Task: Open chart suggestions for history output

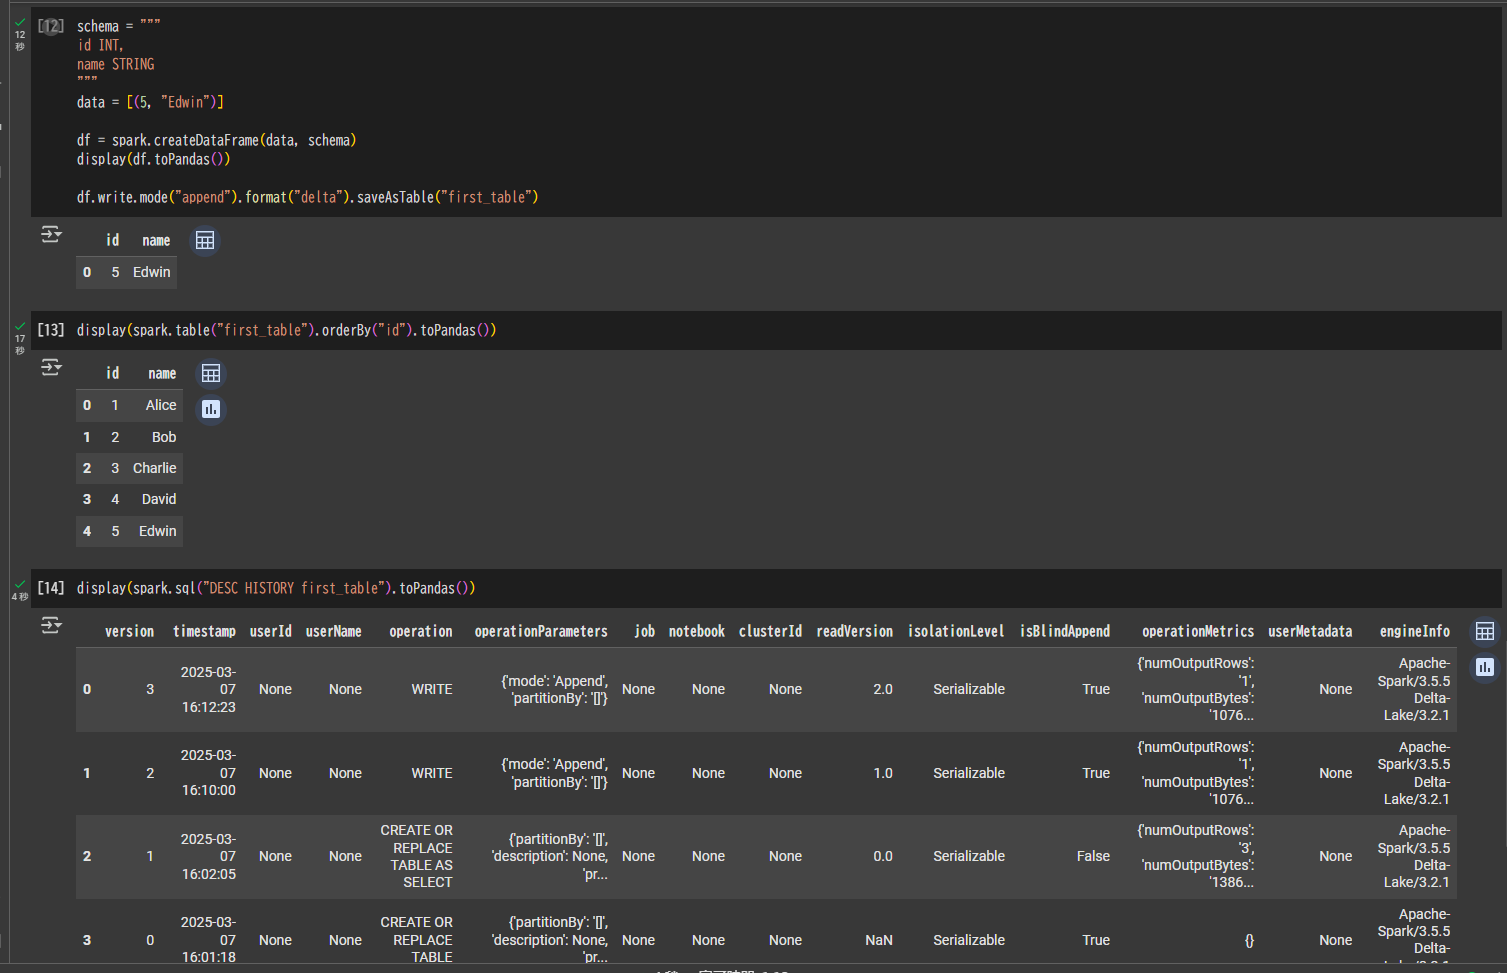Action: (x=1485, y=667)
